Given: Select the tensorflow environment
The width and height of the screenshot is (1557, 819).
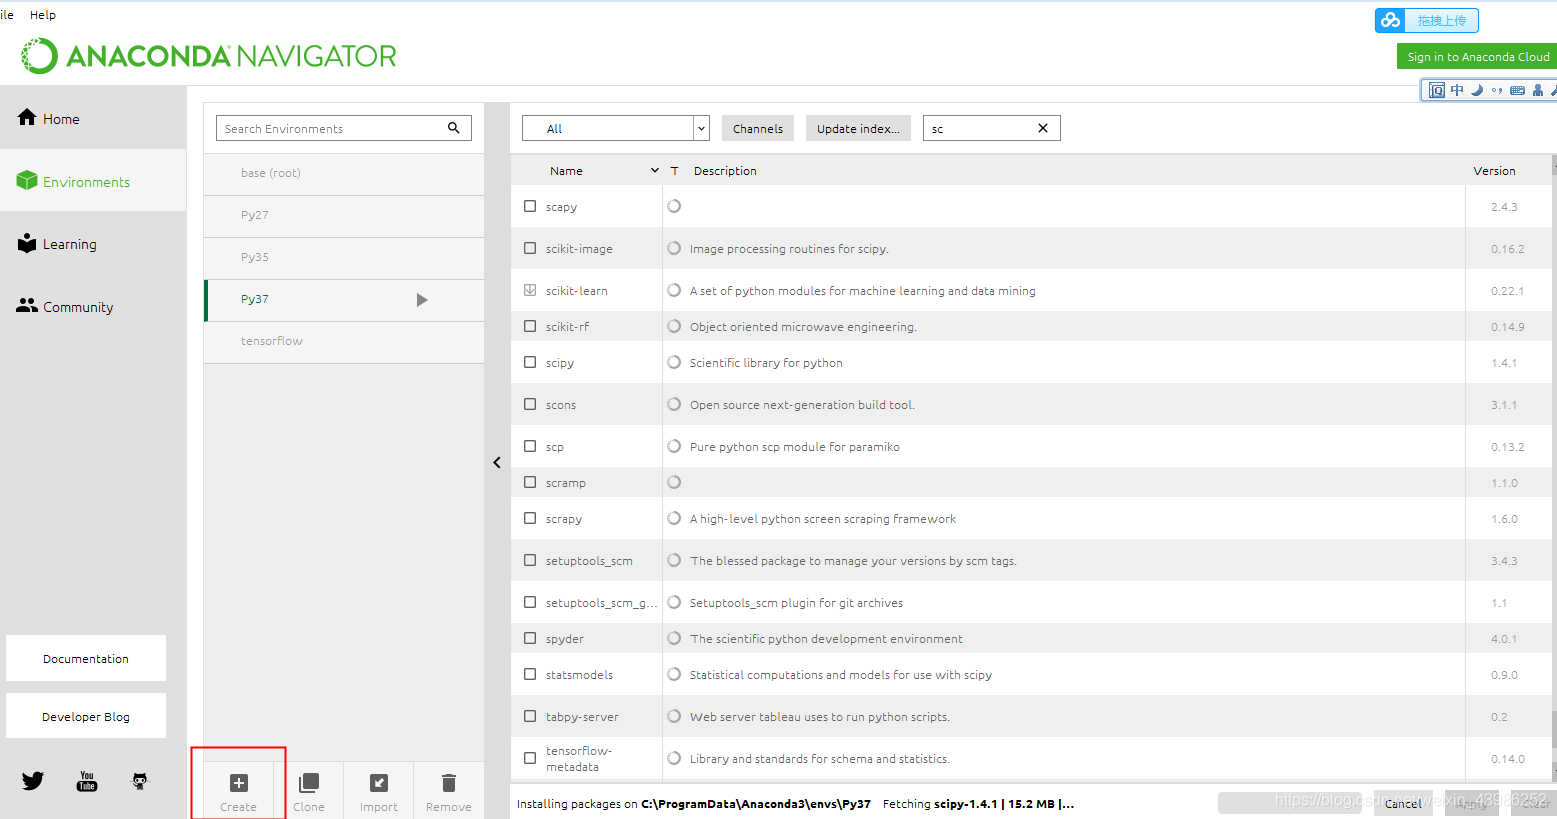Looking at the screenshot, I should coord(344,341).
